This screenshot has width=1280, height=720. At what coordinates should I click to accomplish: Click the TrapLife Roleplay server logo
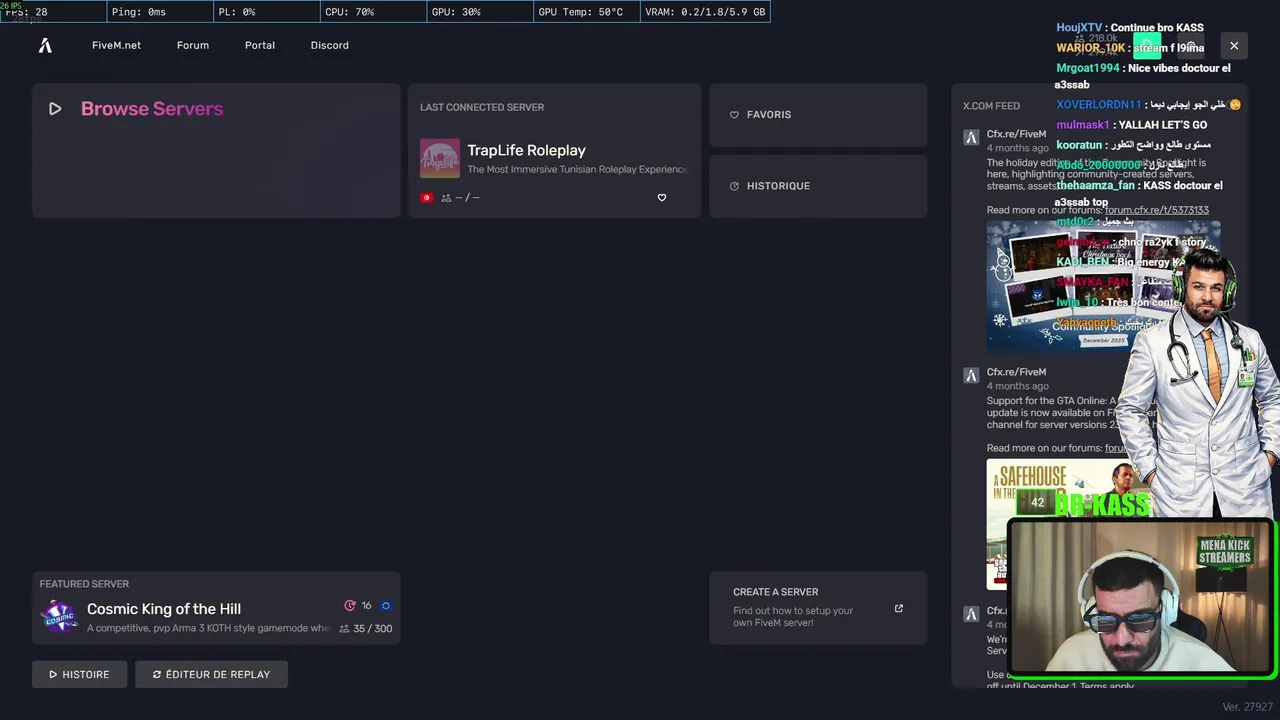pyautogui.click(x=440, y=158)
